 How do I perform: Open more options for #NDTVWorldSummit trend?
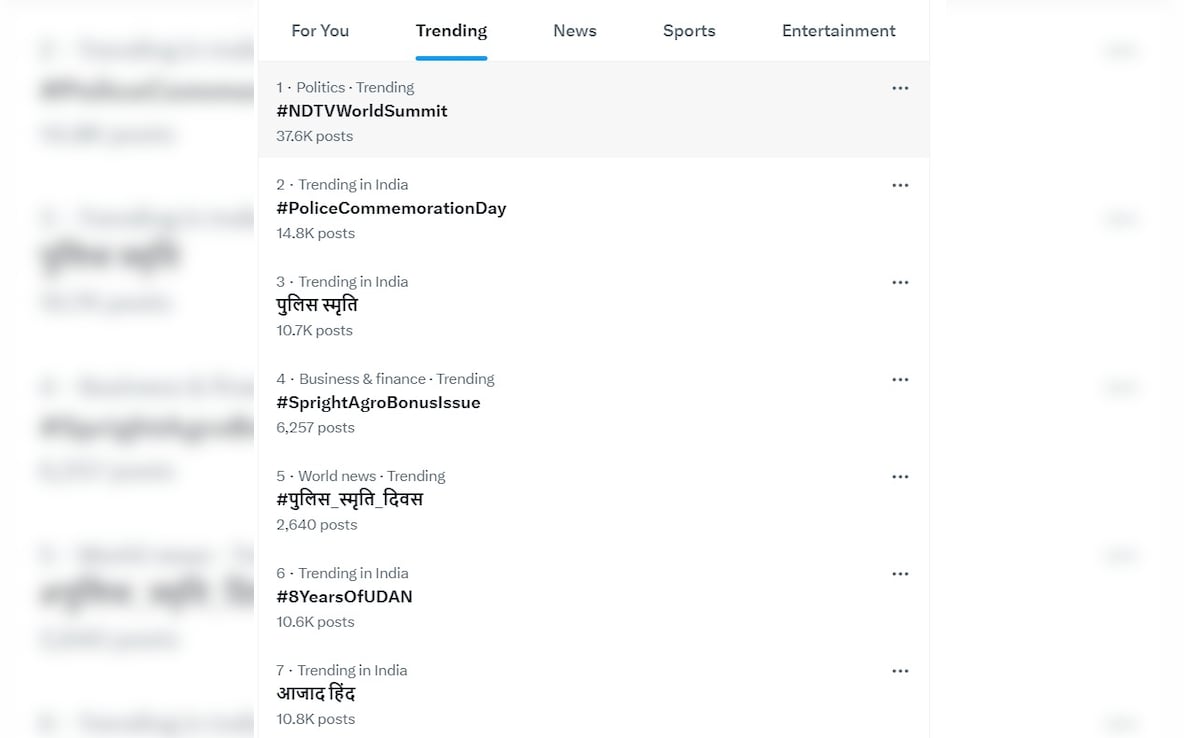click(x=900, y=88)
